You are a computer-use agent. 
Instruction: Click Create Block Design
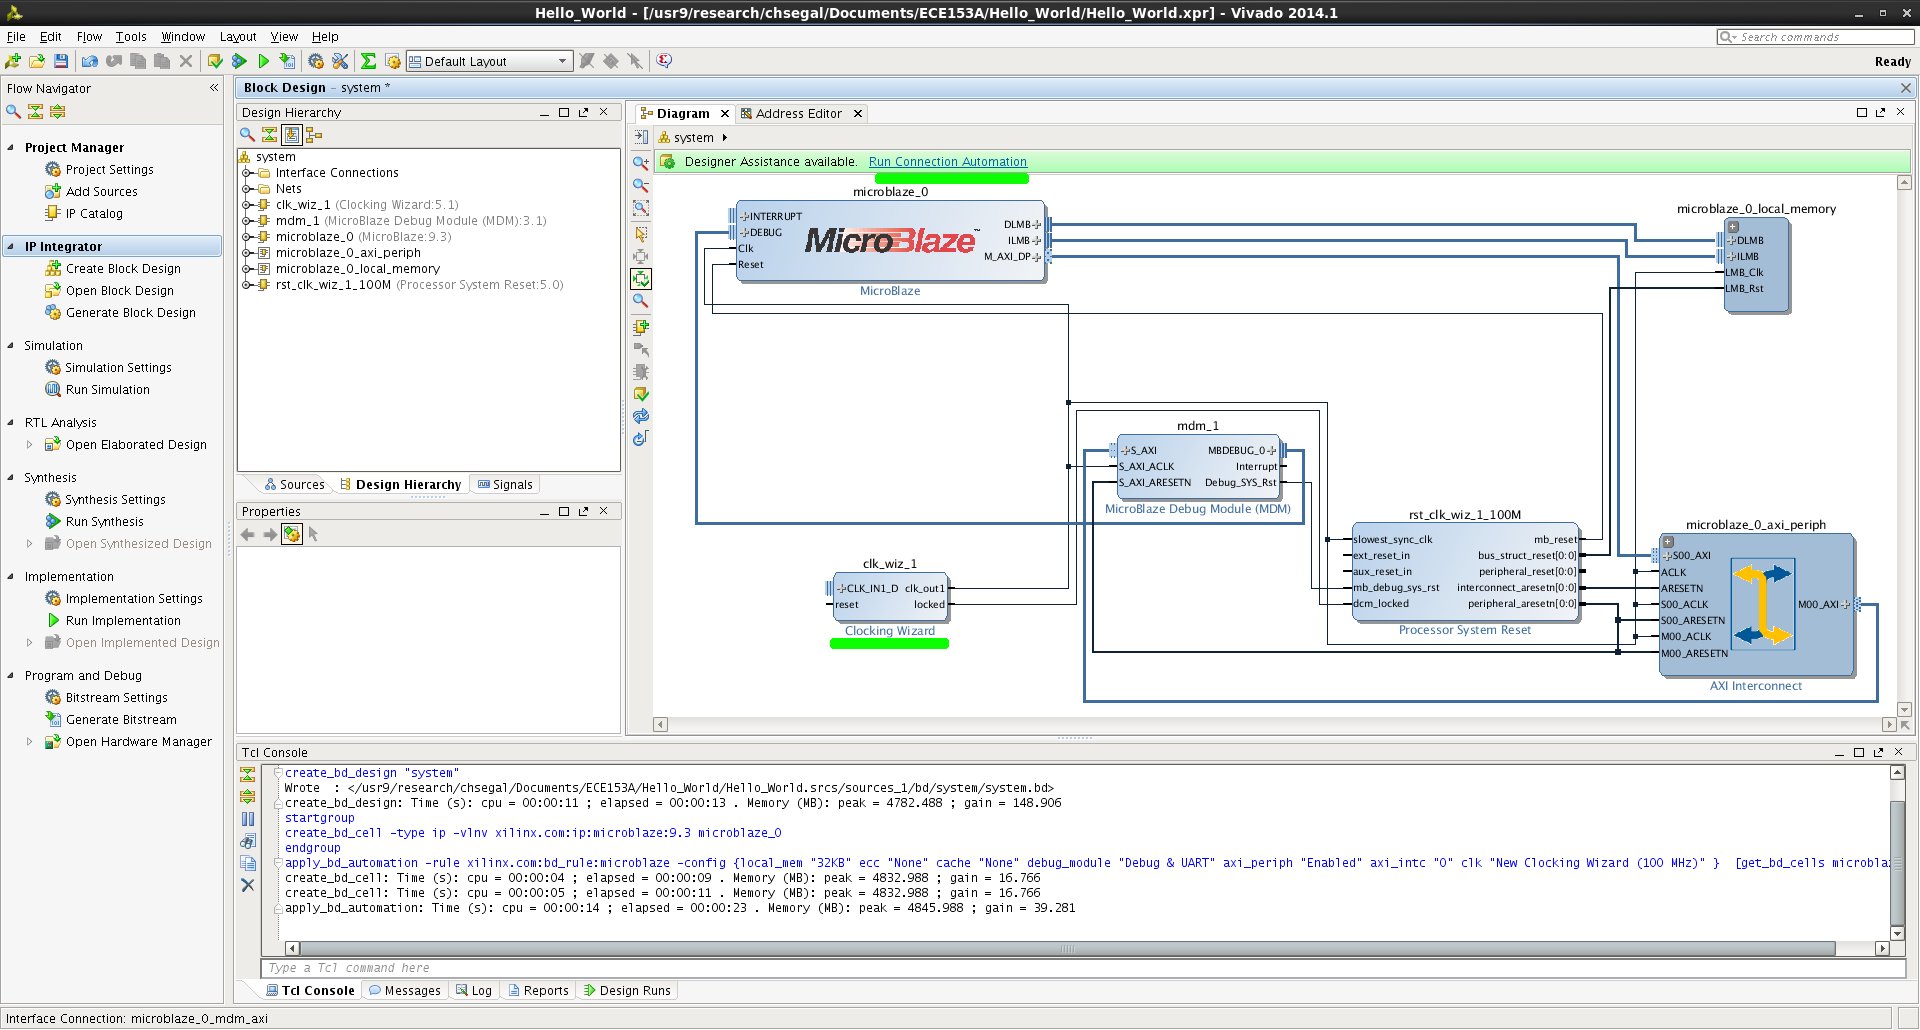(x=123, y=269)
